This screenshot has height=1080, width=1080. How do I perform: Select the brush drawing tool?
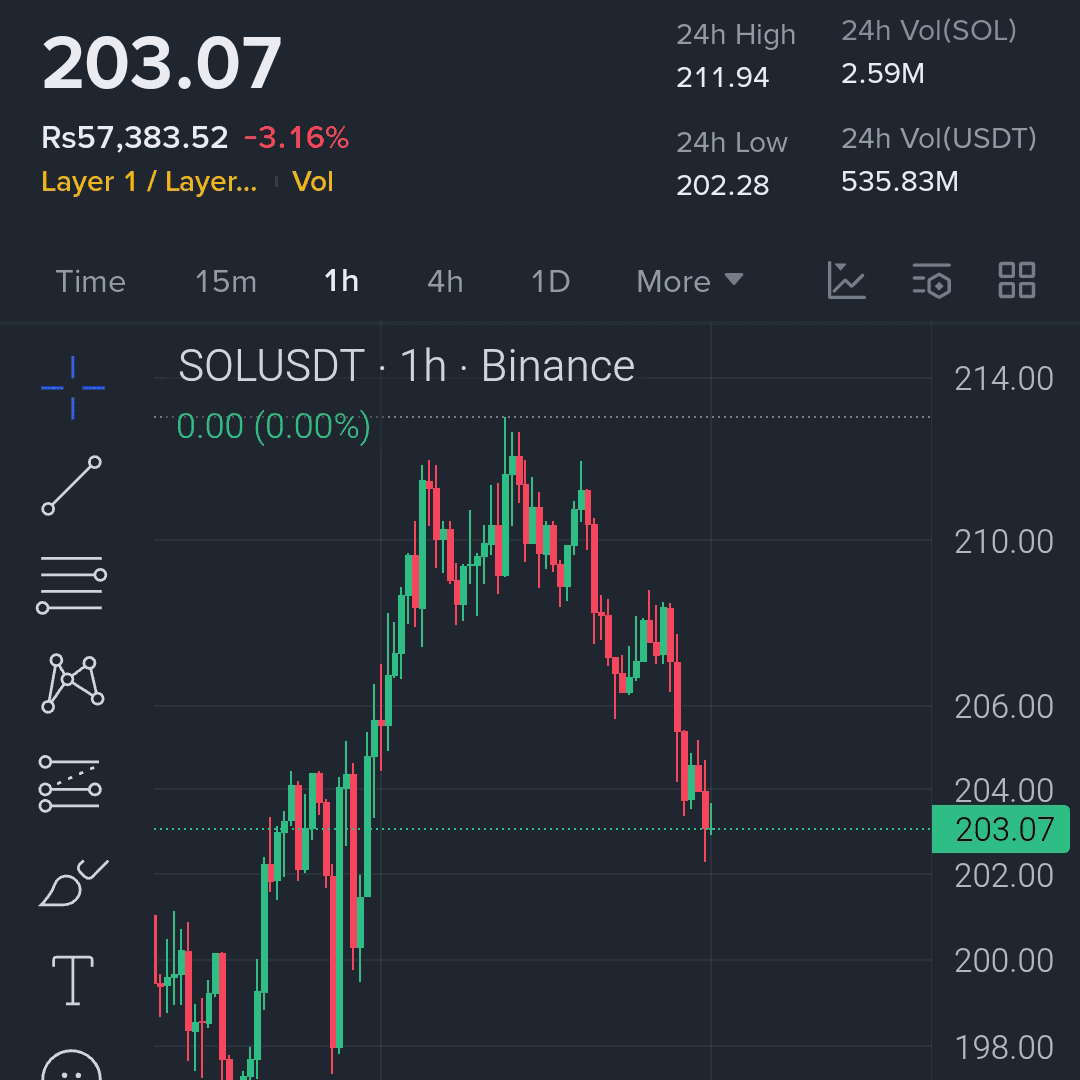(x=73, y=883)
